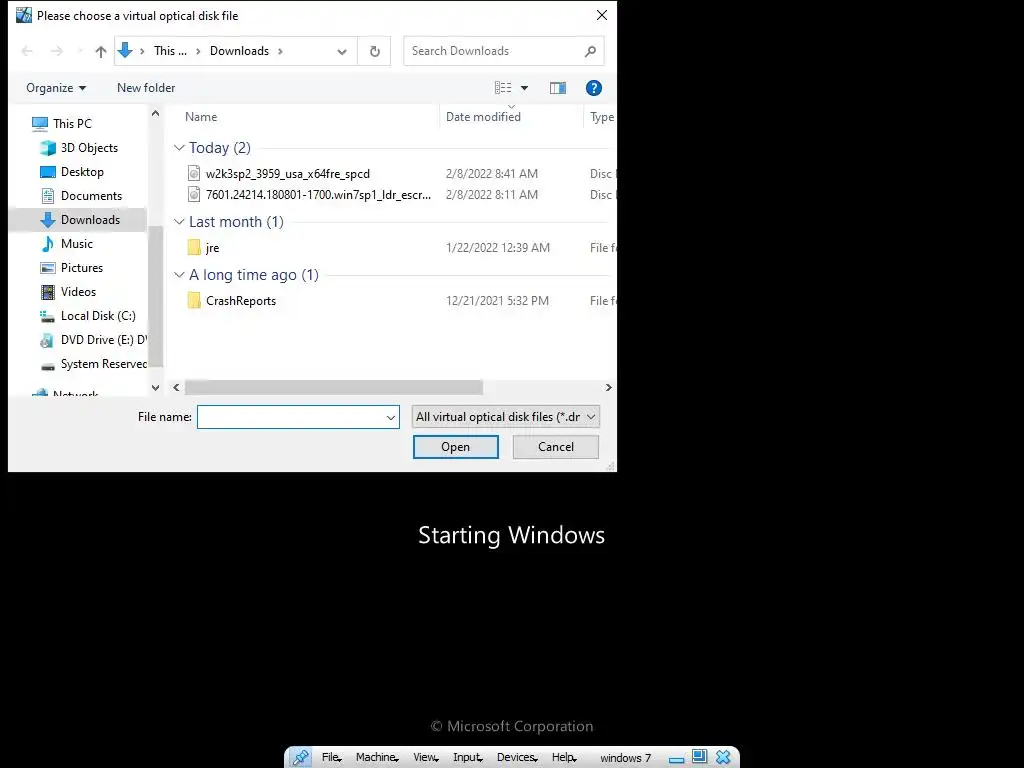Viewport: 1024px width, 768px height.
Task: Click the sidebar scroll down arrow
Action: [x=155, y=388]
